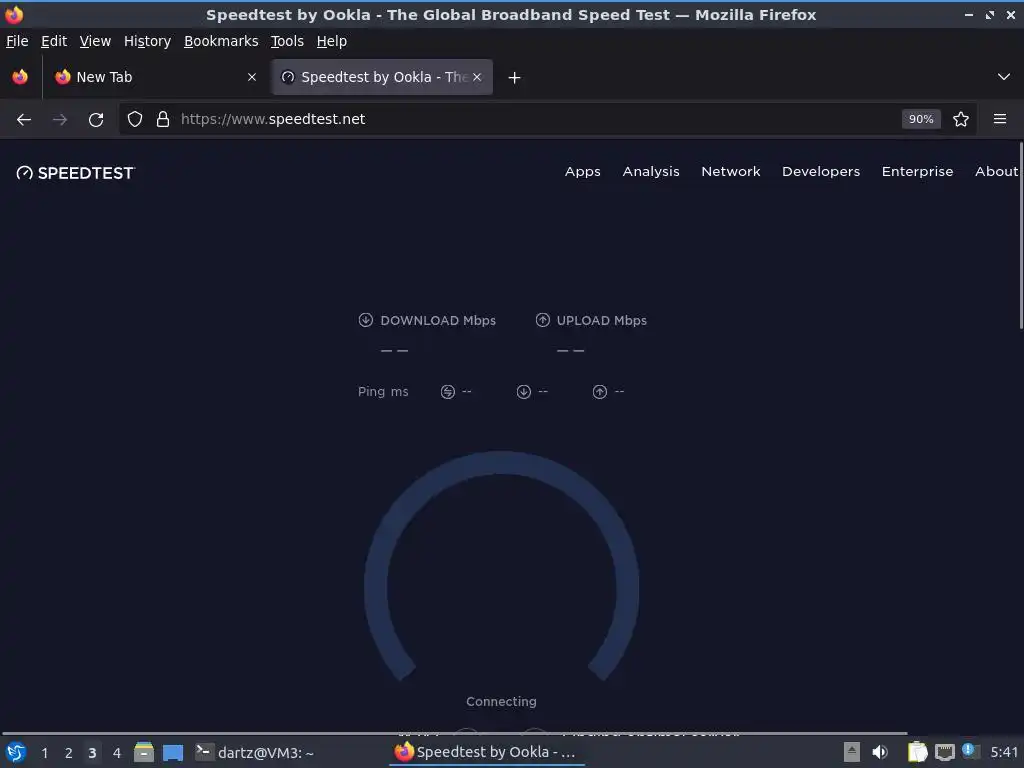This screenshot has width=1024, height=768.
Task: Select the Speedtest by Ookla taskbar entry
Action: [x=487, y=753]
